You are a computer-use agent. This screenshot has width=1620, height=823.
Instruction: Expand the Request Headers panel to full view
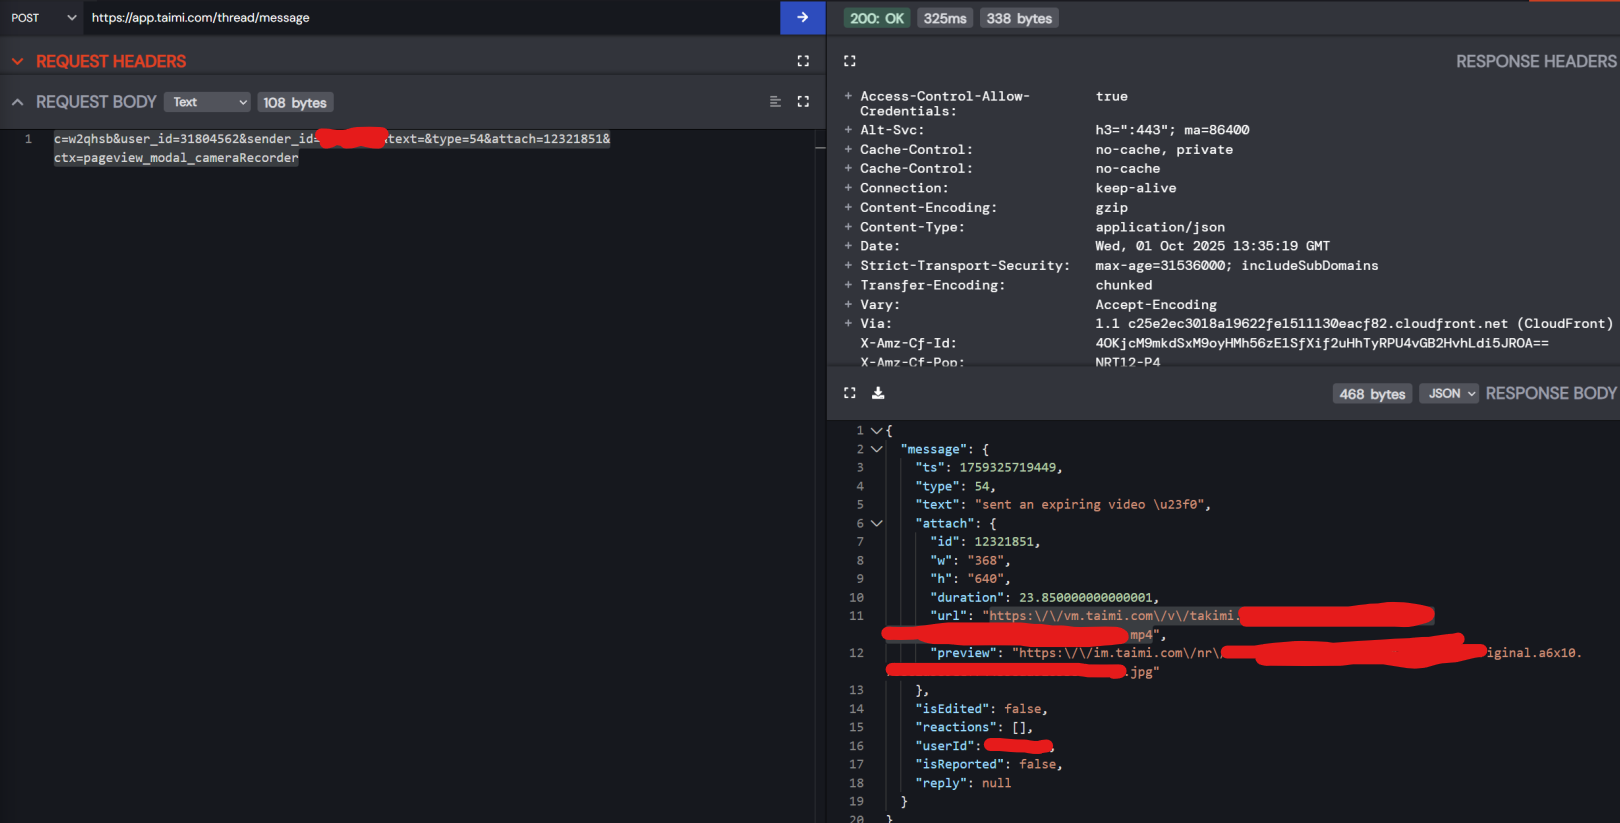(803, 61)
